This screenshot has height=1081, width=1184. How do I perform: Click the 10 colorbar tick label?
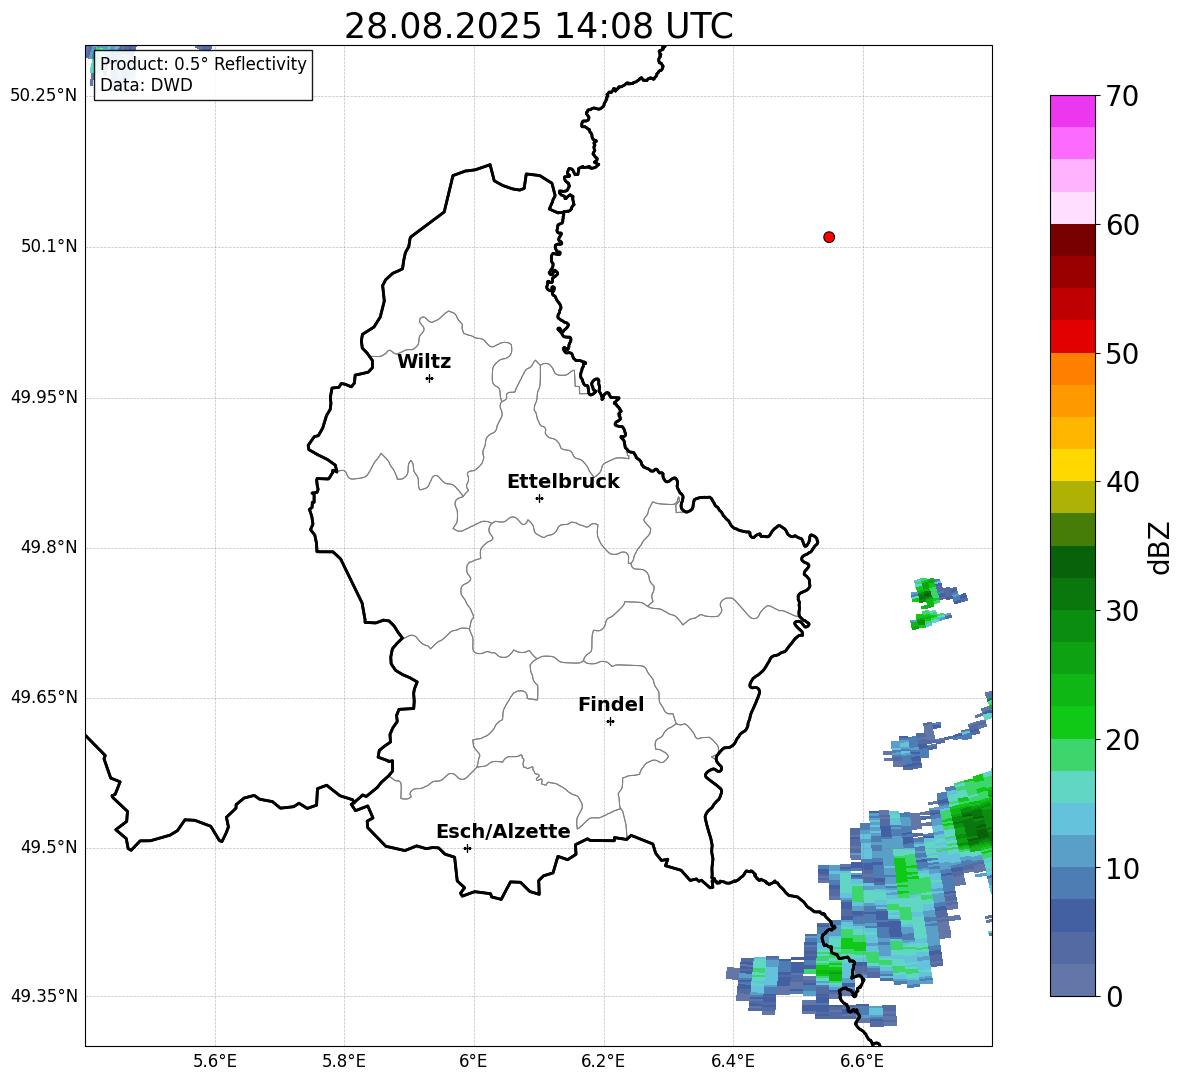point(1122,868)
